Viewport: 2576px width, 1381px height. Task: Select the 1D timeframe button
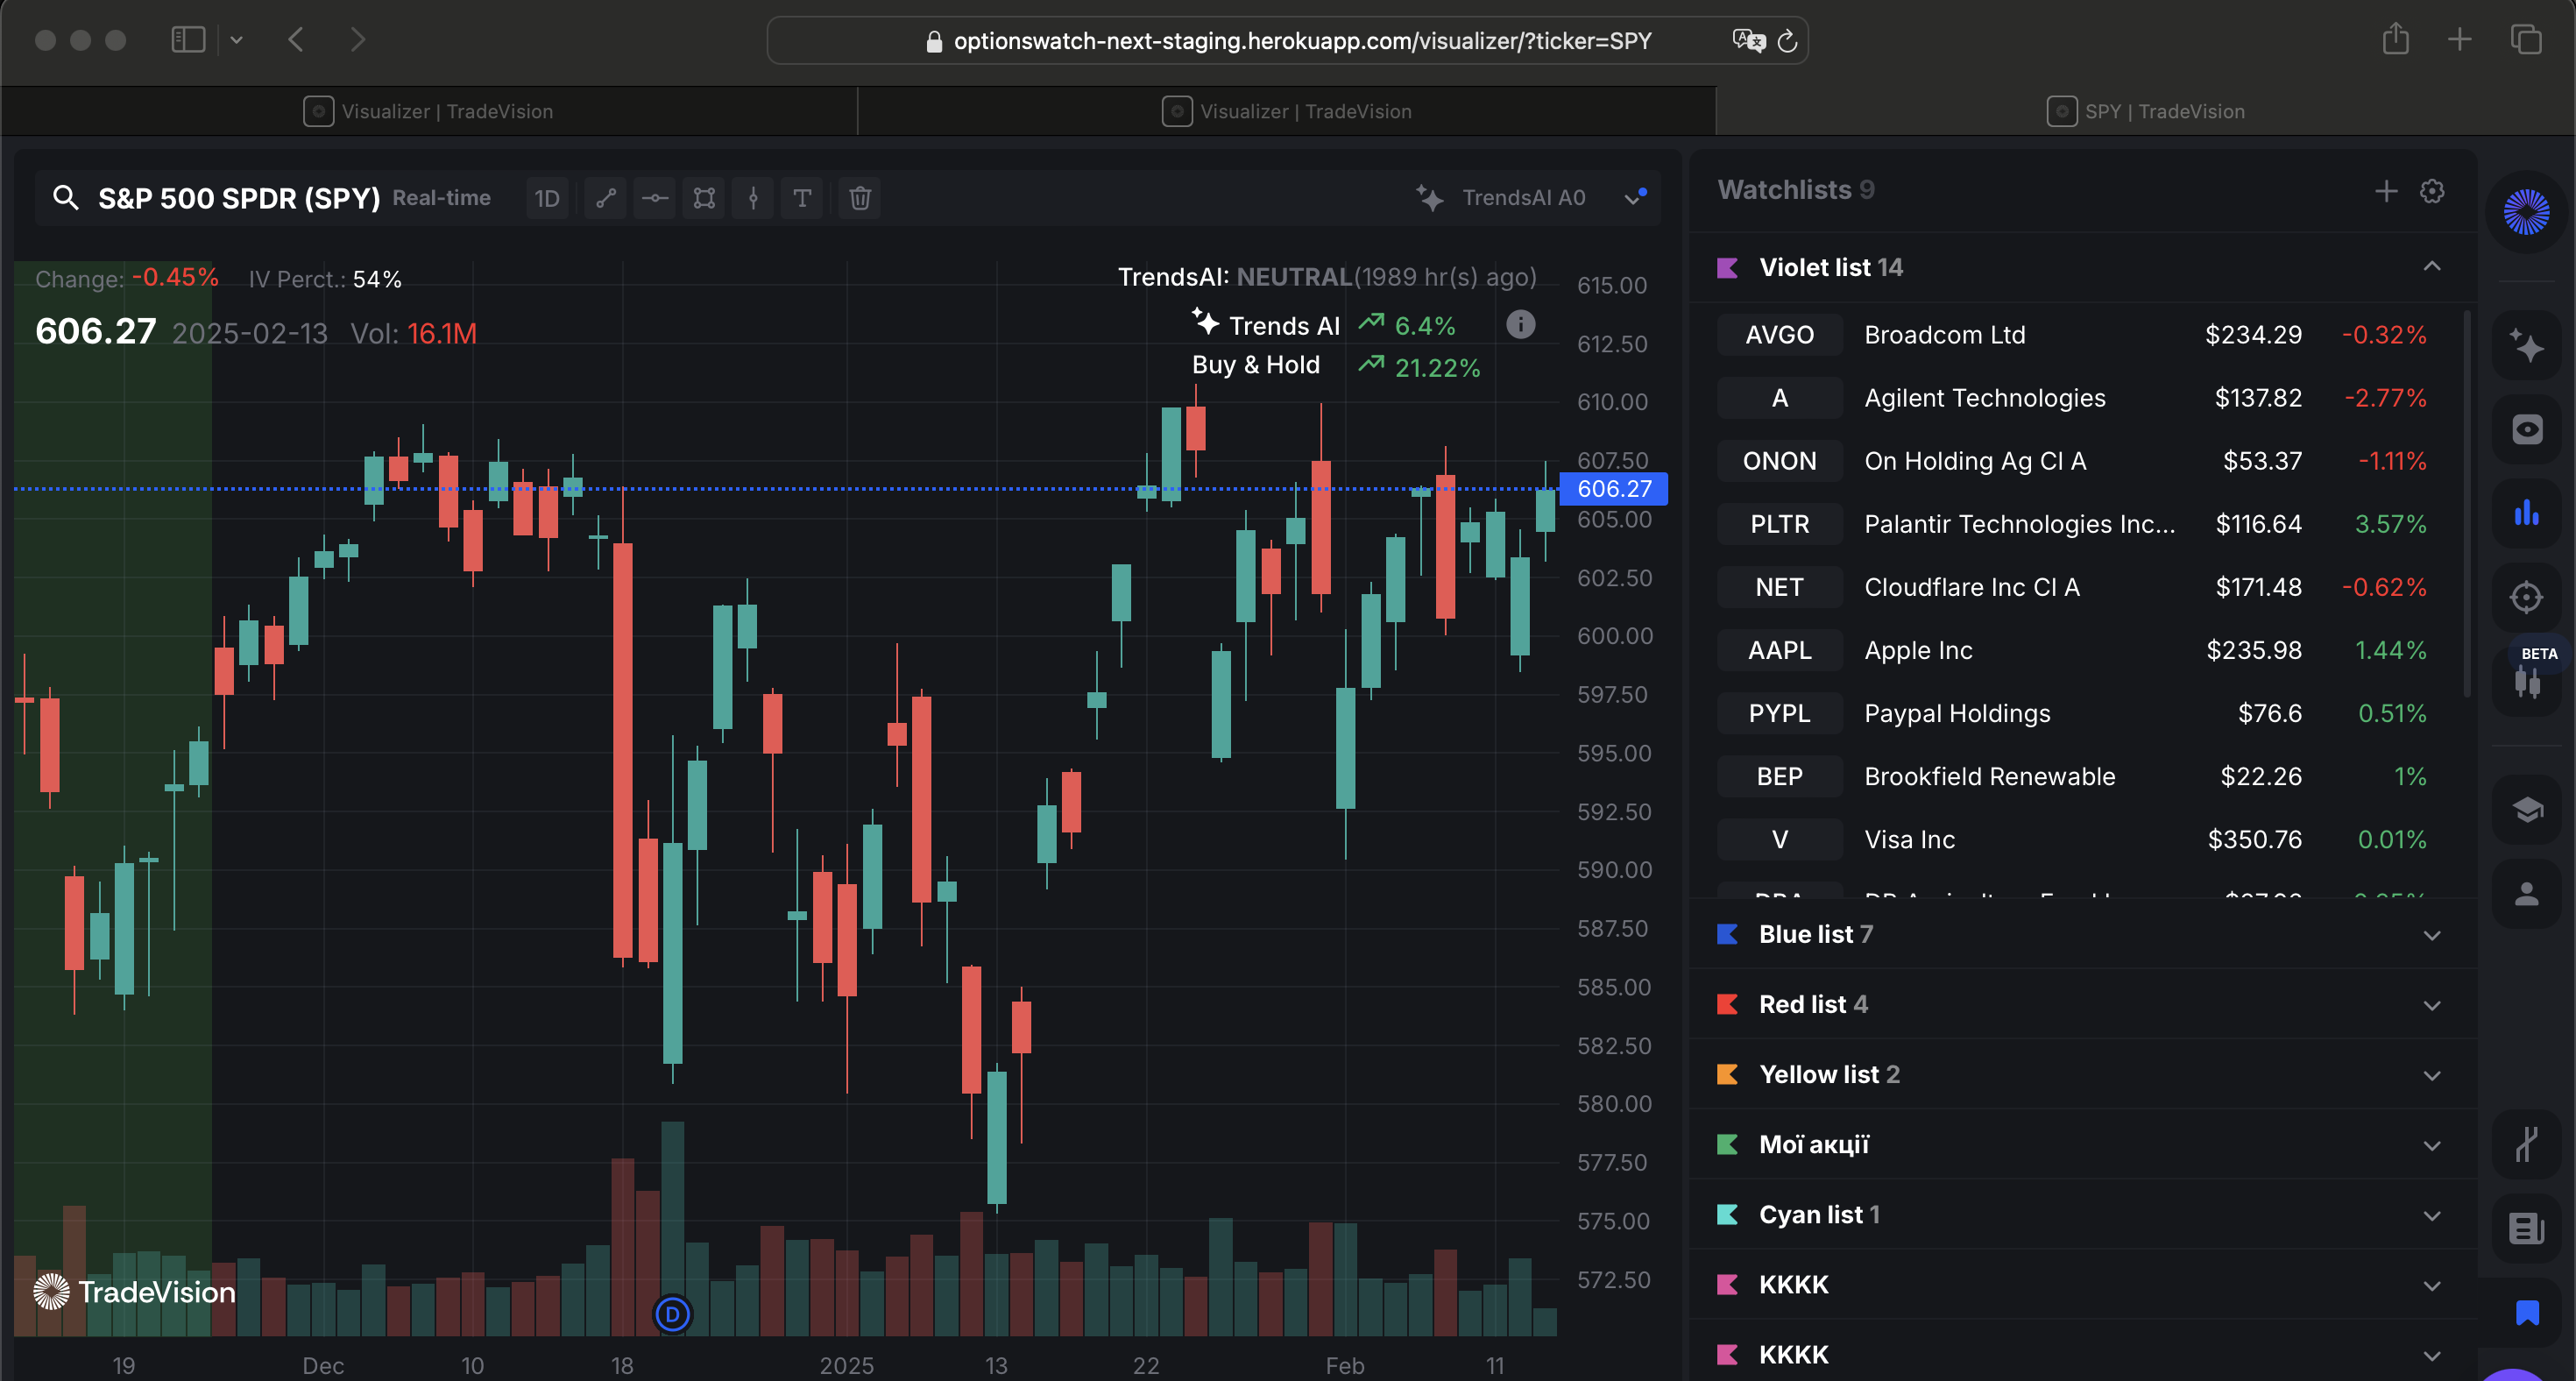pyautogui.click(x=547, y=198)
